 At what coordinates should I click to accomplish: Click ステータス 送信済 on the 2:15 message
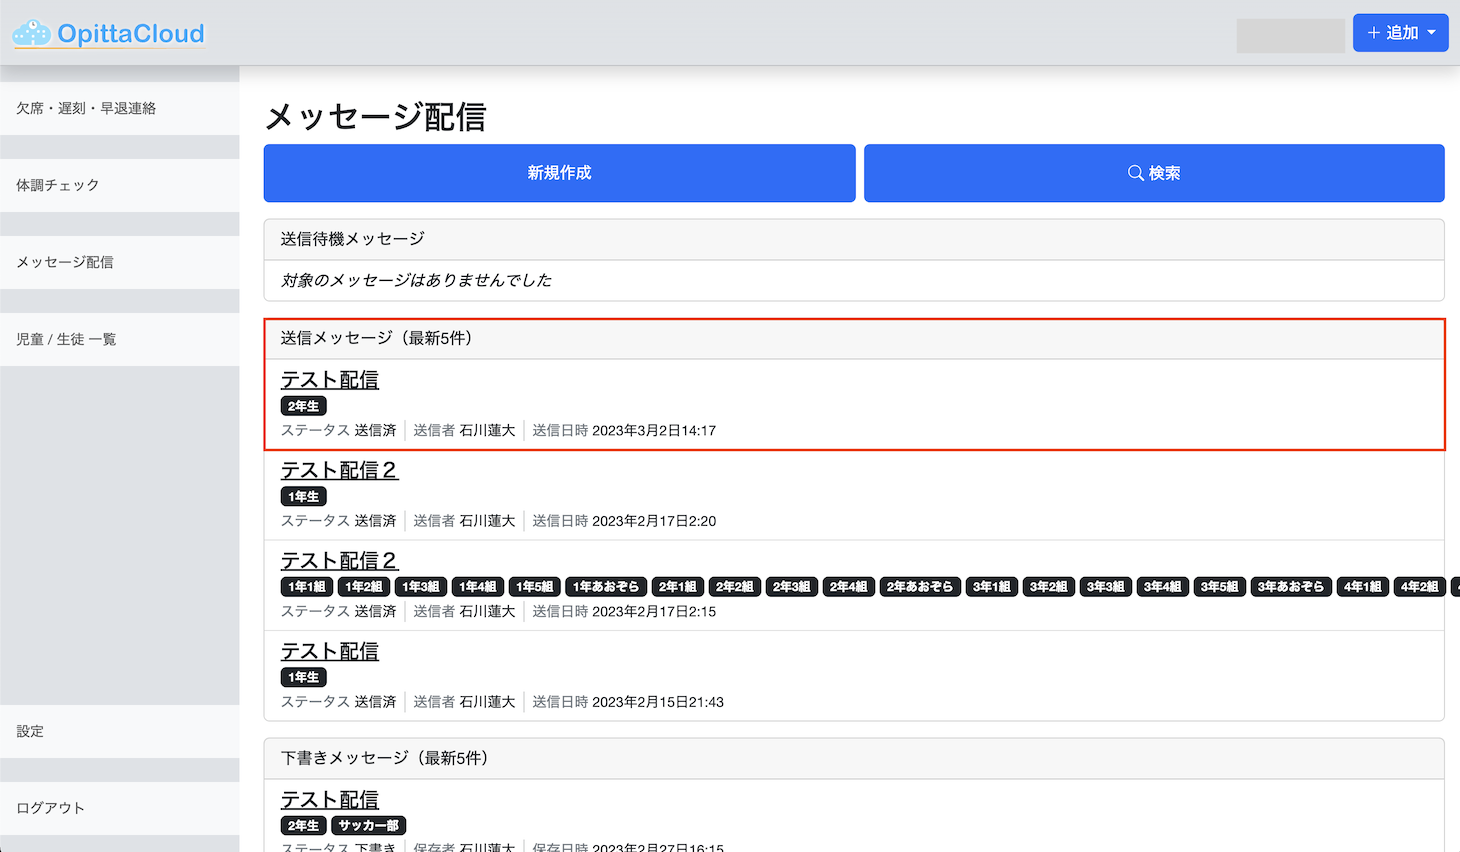339,611
